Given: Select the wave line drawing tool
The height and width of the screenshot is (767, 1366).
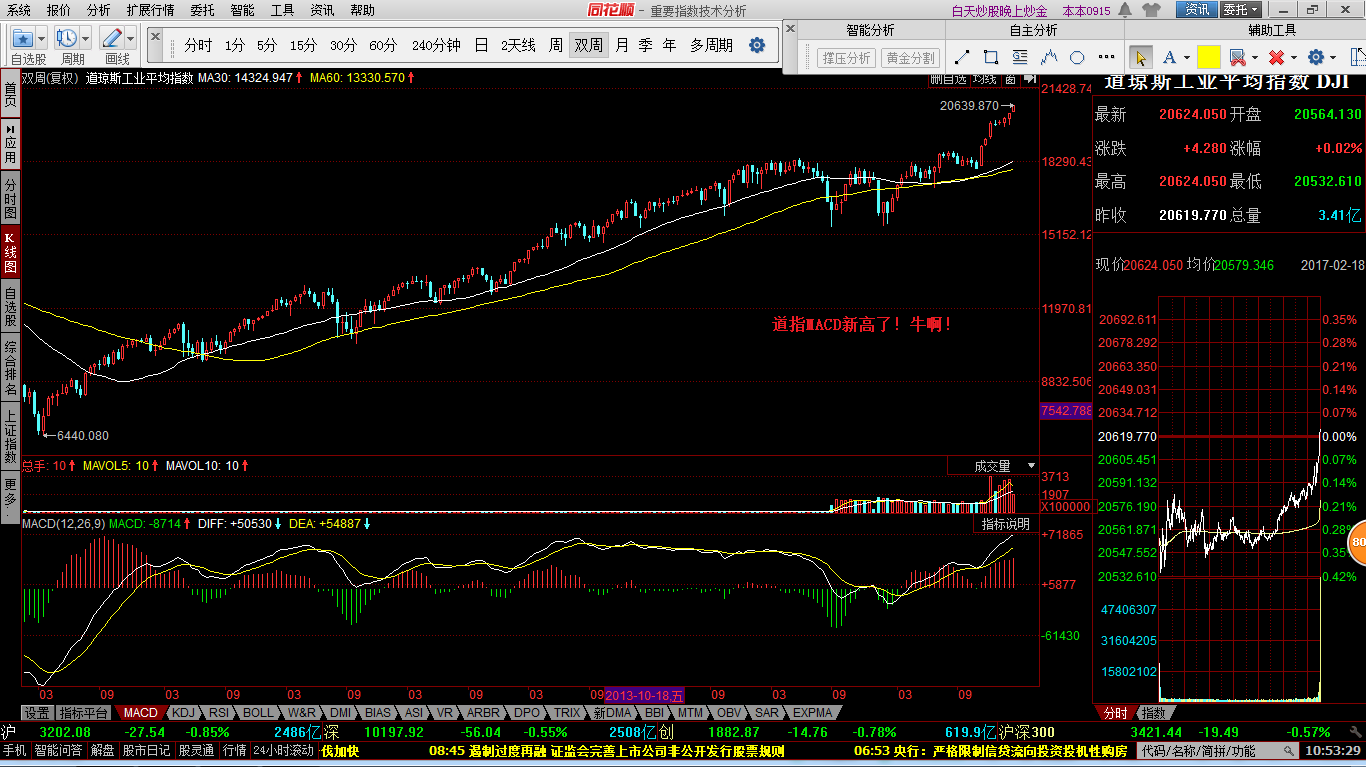Looking at the screenshot, I should click(x=1049, y=57).
